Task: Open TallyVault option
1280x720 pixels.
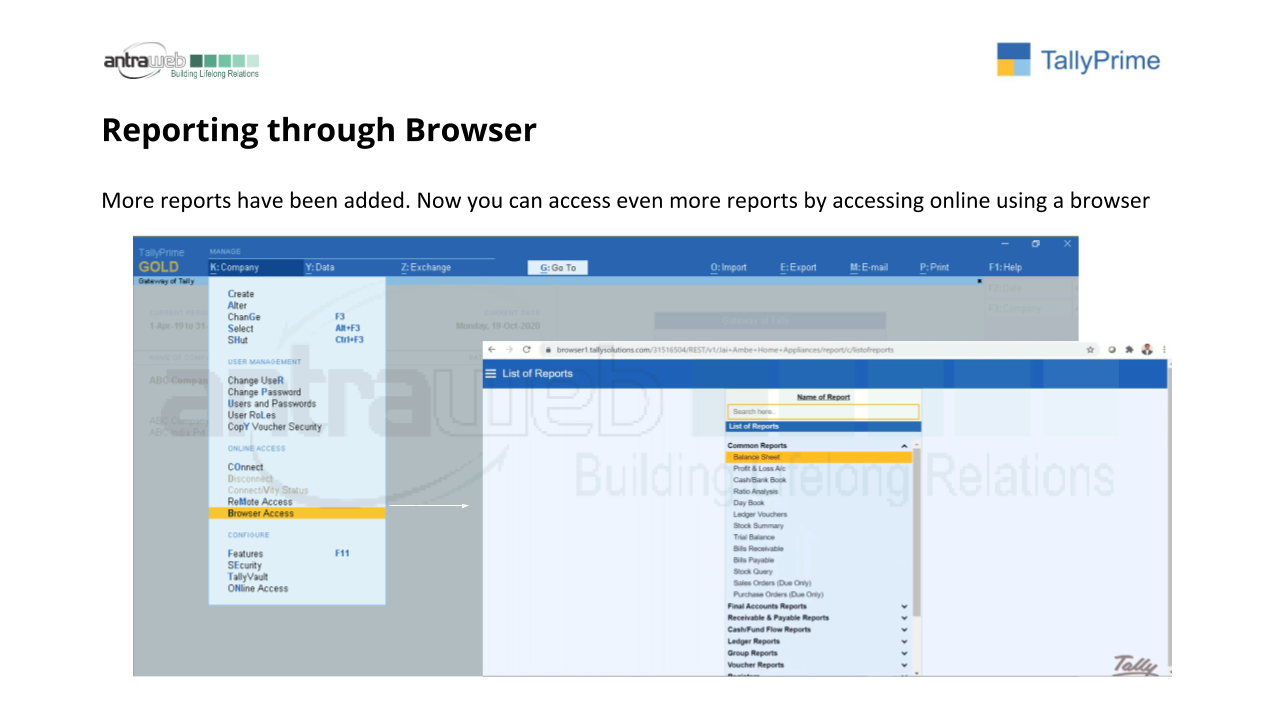Action: pos(247,577)
